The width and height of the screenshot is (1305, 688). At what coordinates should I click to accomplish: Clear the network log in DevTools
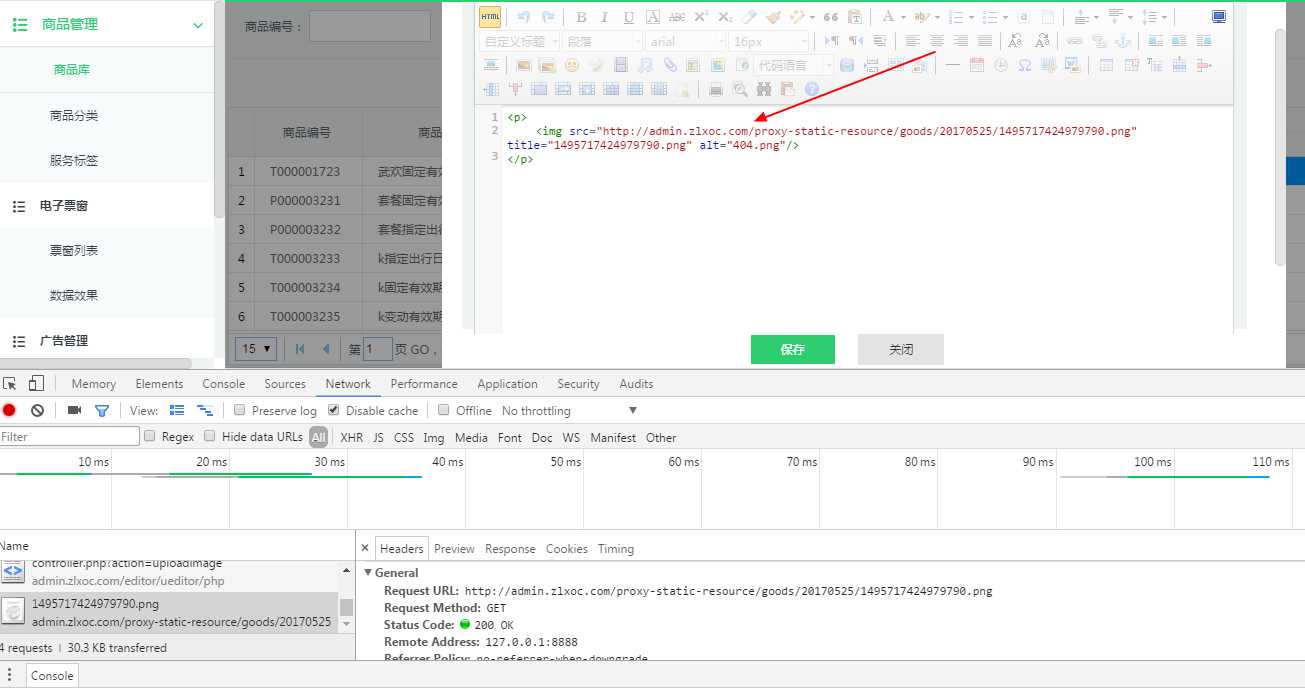tap(37, 410)
